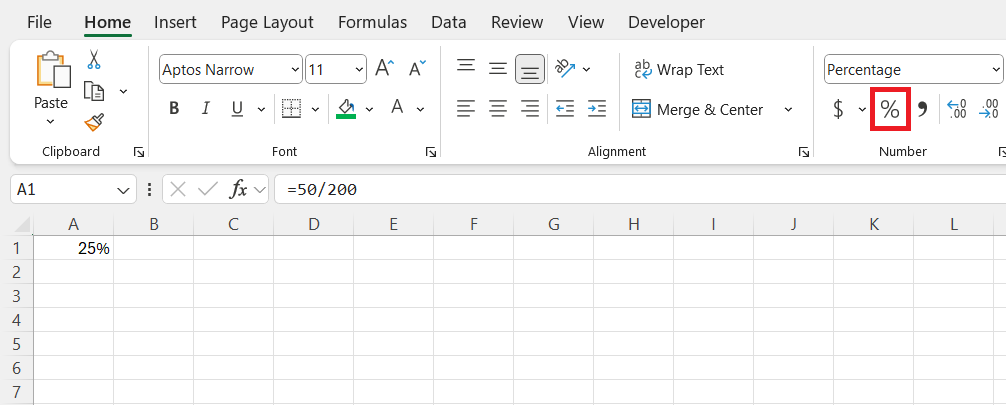Decrease font size with smaller A
The image size is (1006, 405).
point(417,68)
